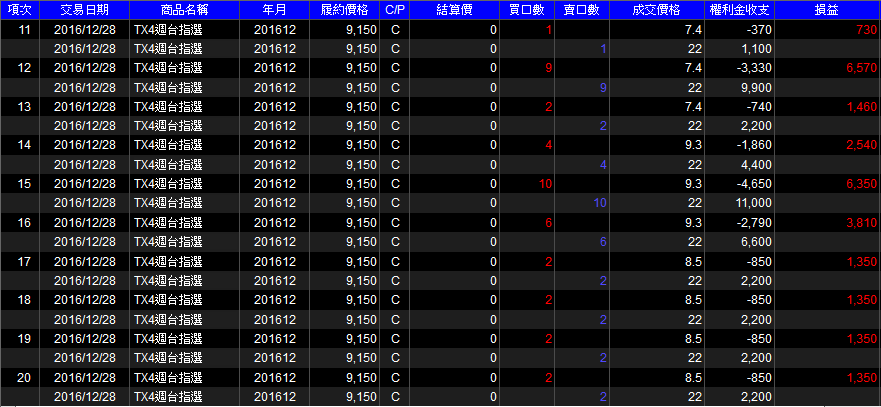
Task: Click the premium value -1,860
Action: 755,145
